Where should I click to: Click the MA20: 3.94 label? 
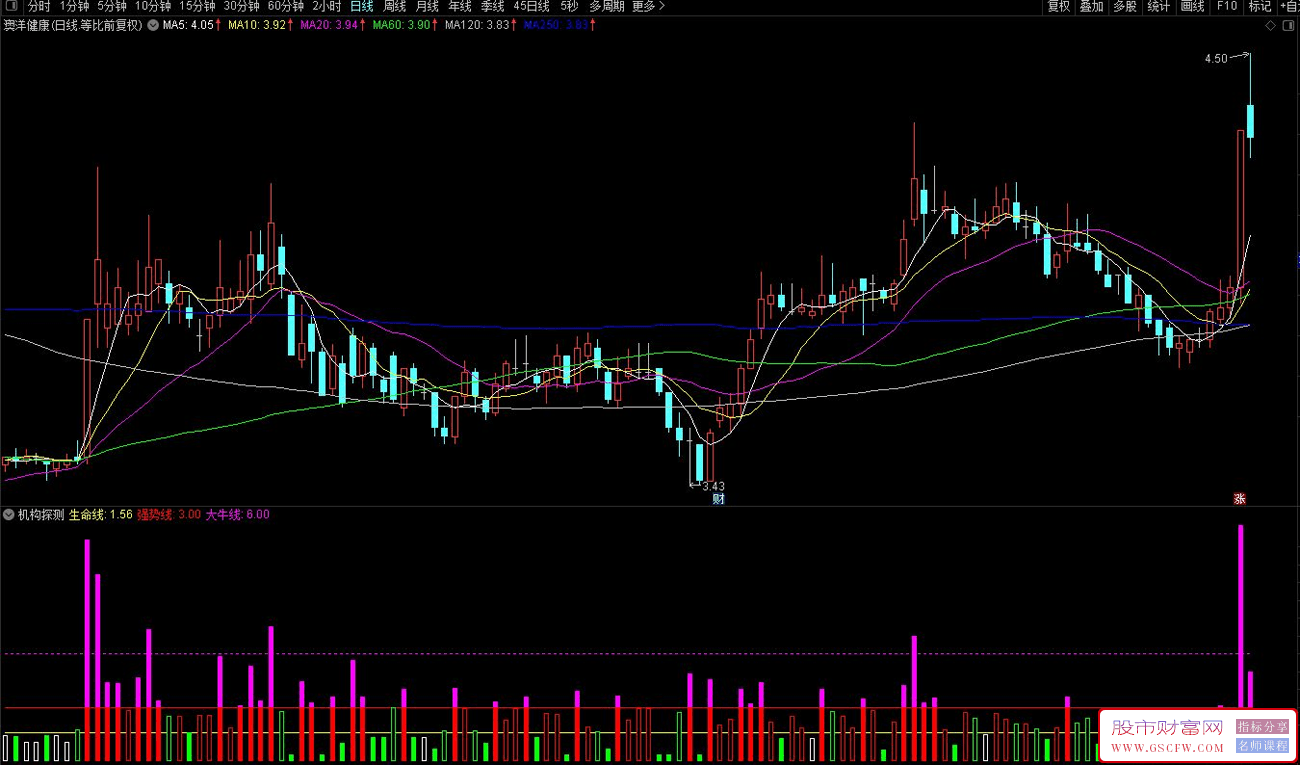pyautogui.click(x=329, y=26)
